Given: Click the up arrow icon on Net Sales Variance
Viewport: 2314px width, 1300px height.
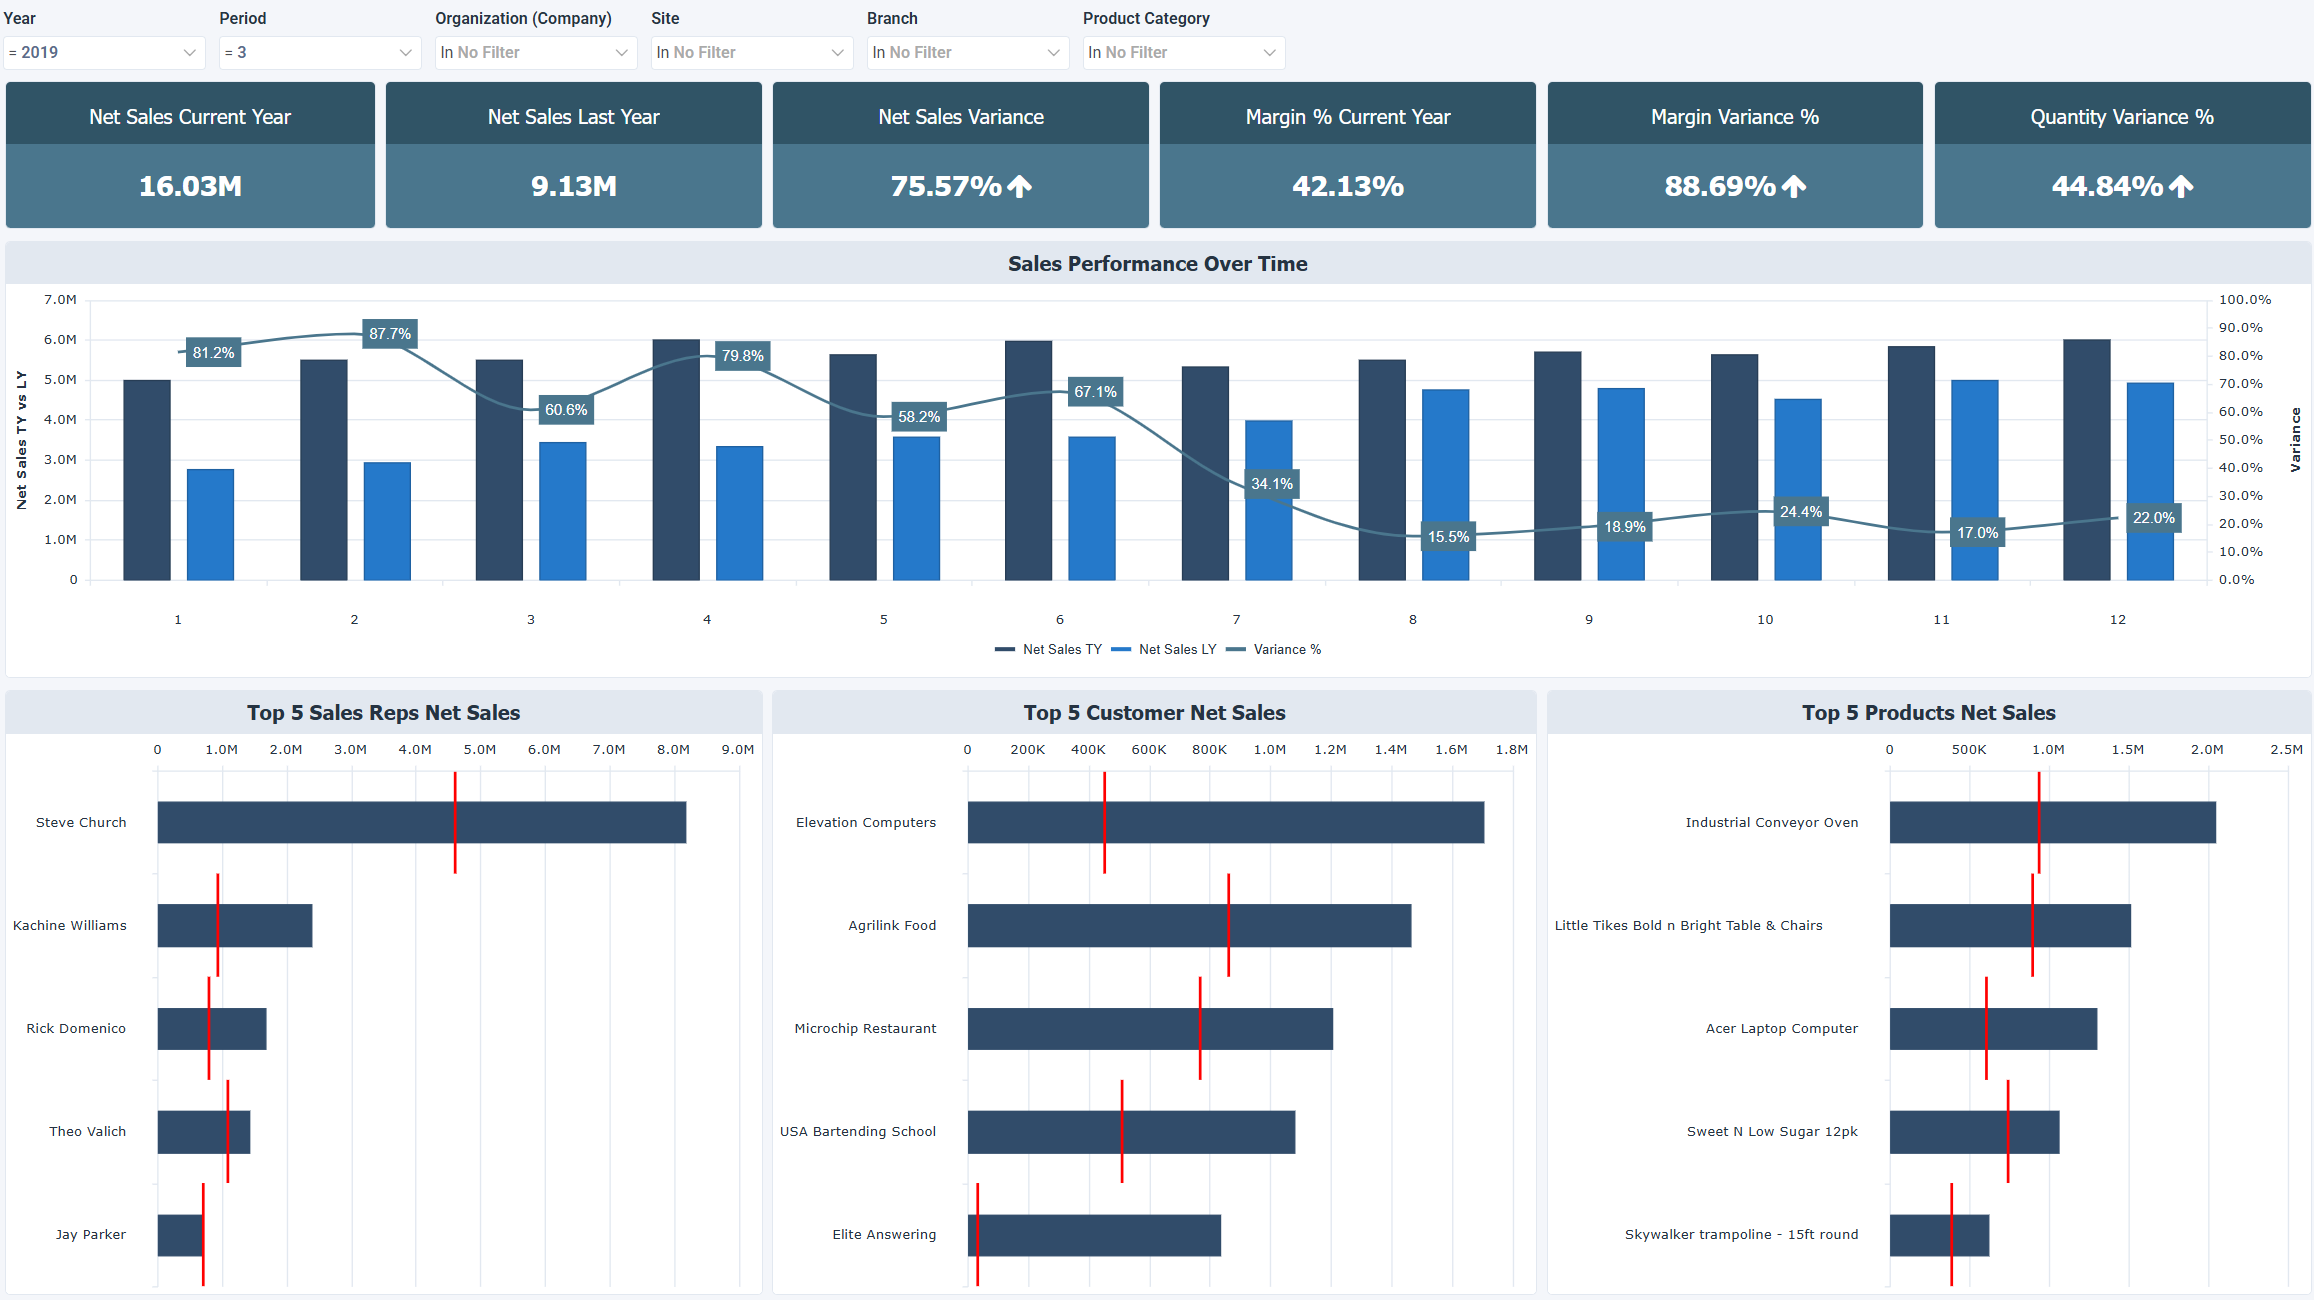Looking at the screenshot, I should click(1019, 187).
